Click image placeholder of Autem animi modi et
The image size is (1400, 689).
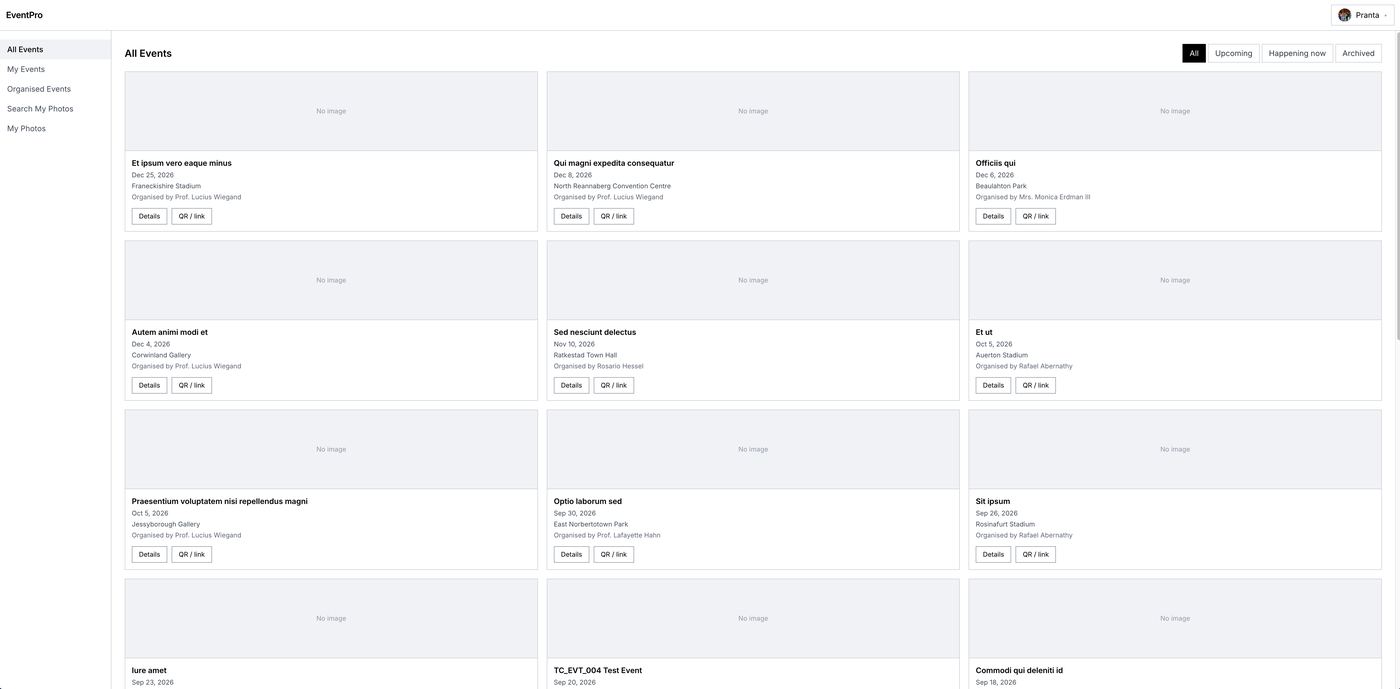point(331,280)
